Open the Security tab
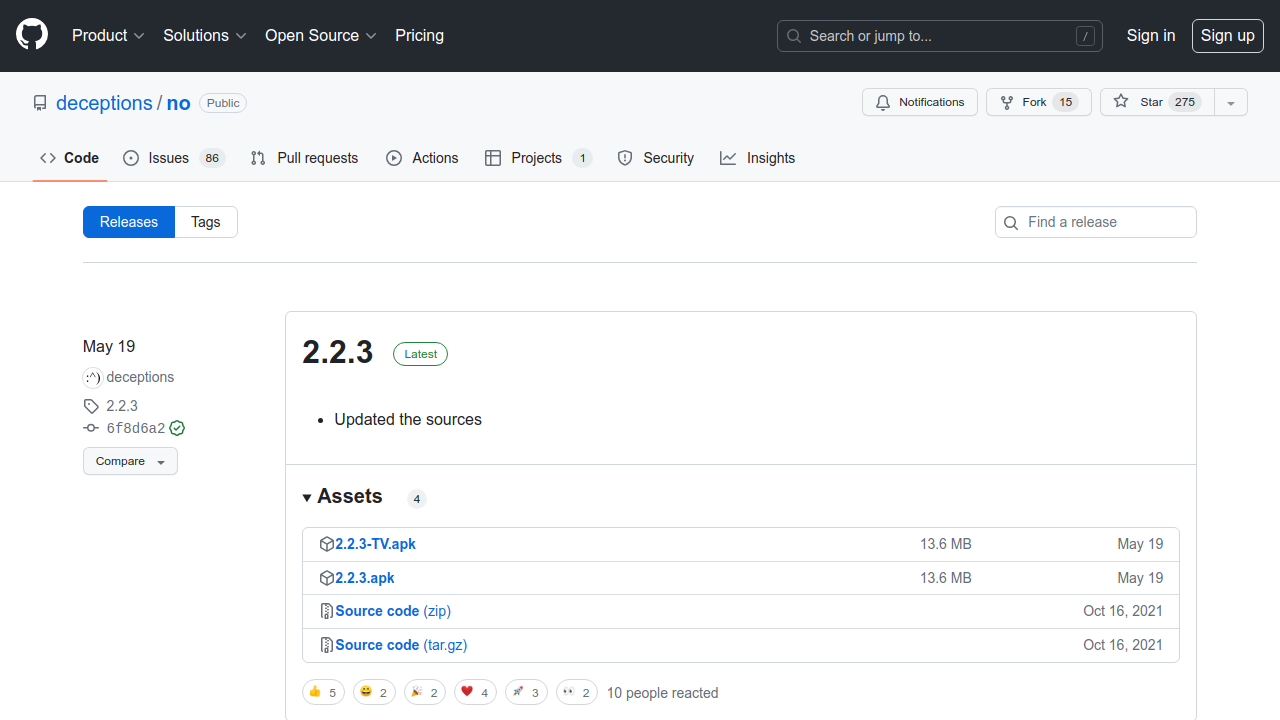Image resolution: width=1280 pixels, height=720 pixels. [656, 158]
